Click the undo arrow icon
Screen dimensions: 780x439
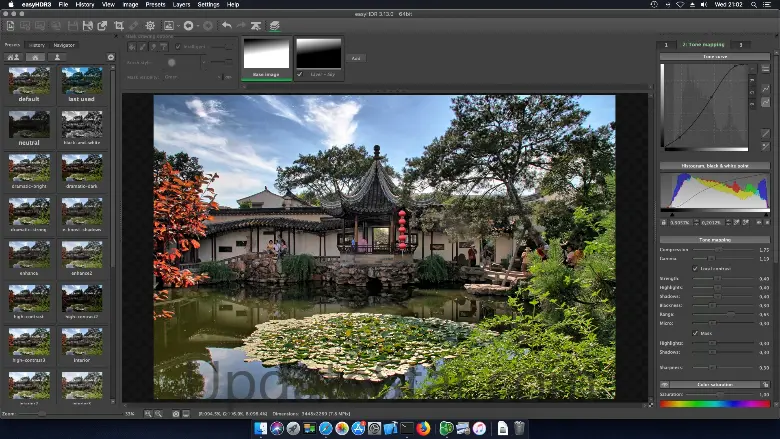coord(227,25)
